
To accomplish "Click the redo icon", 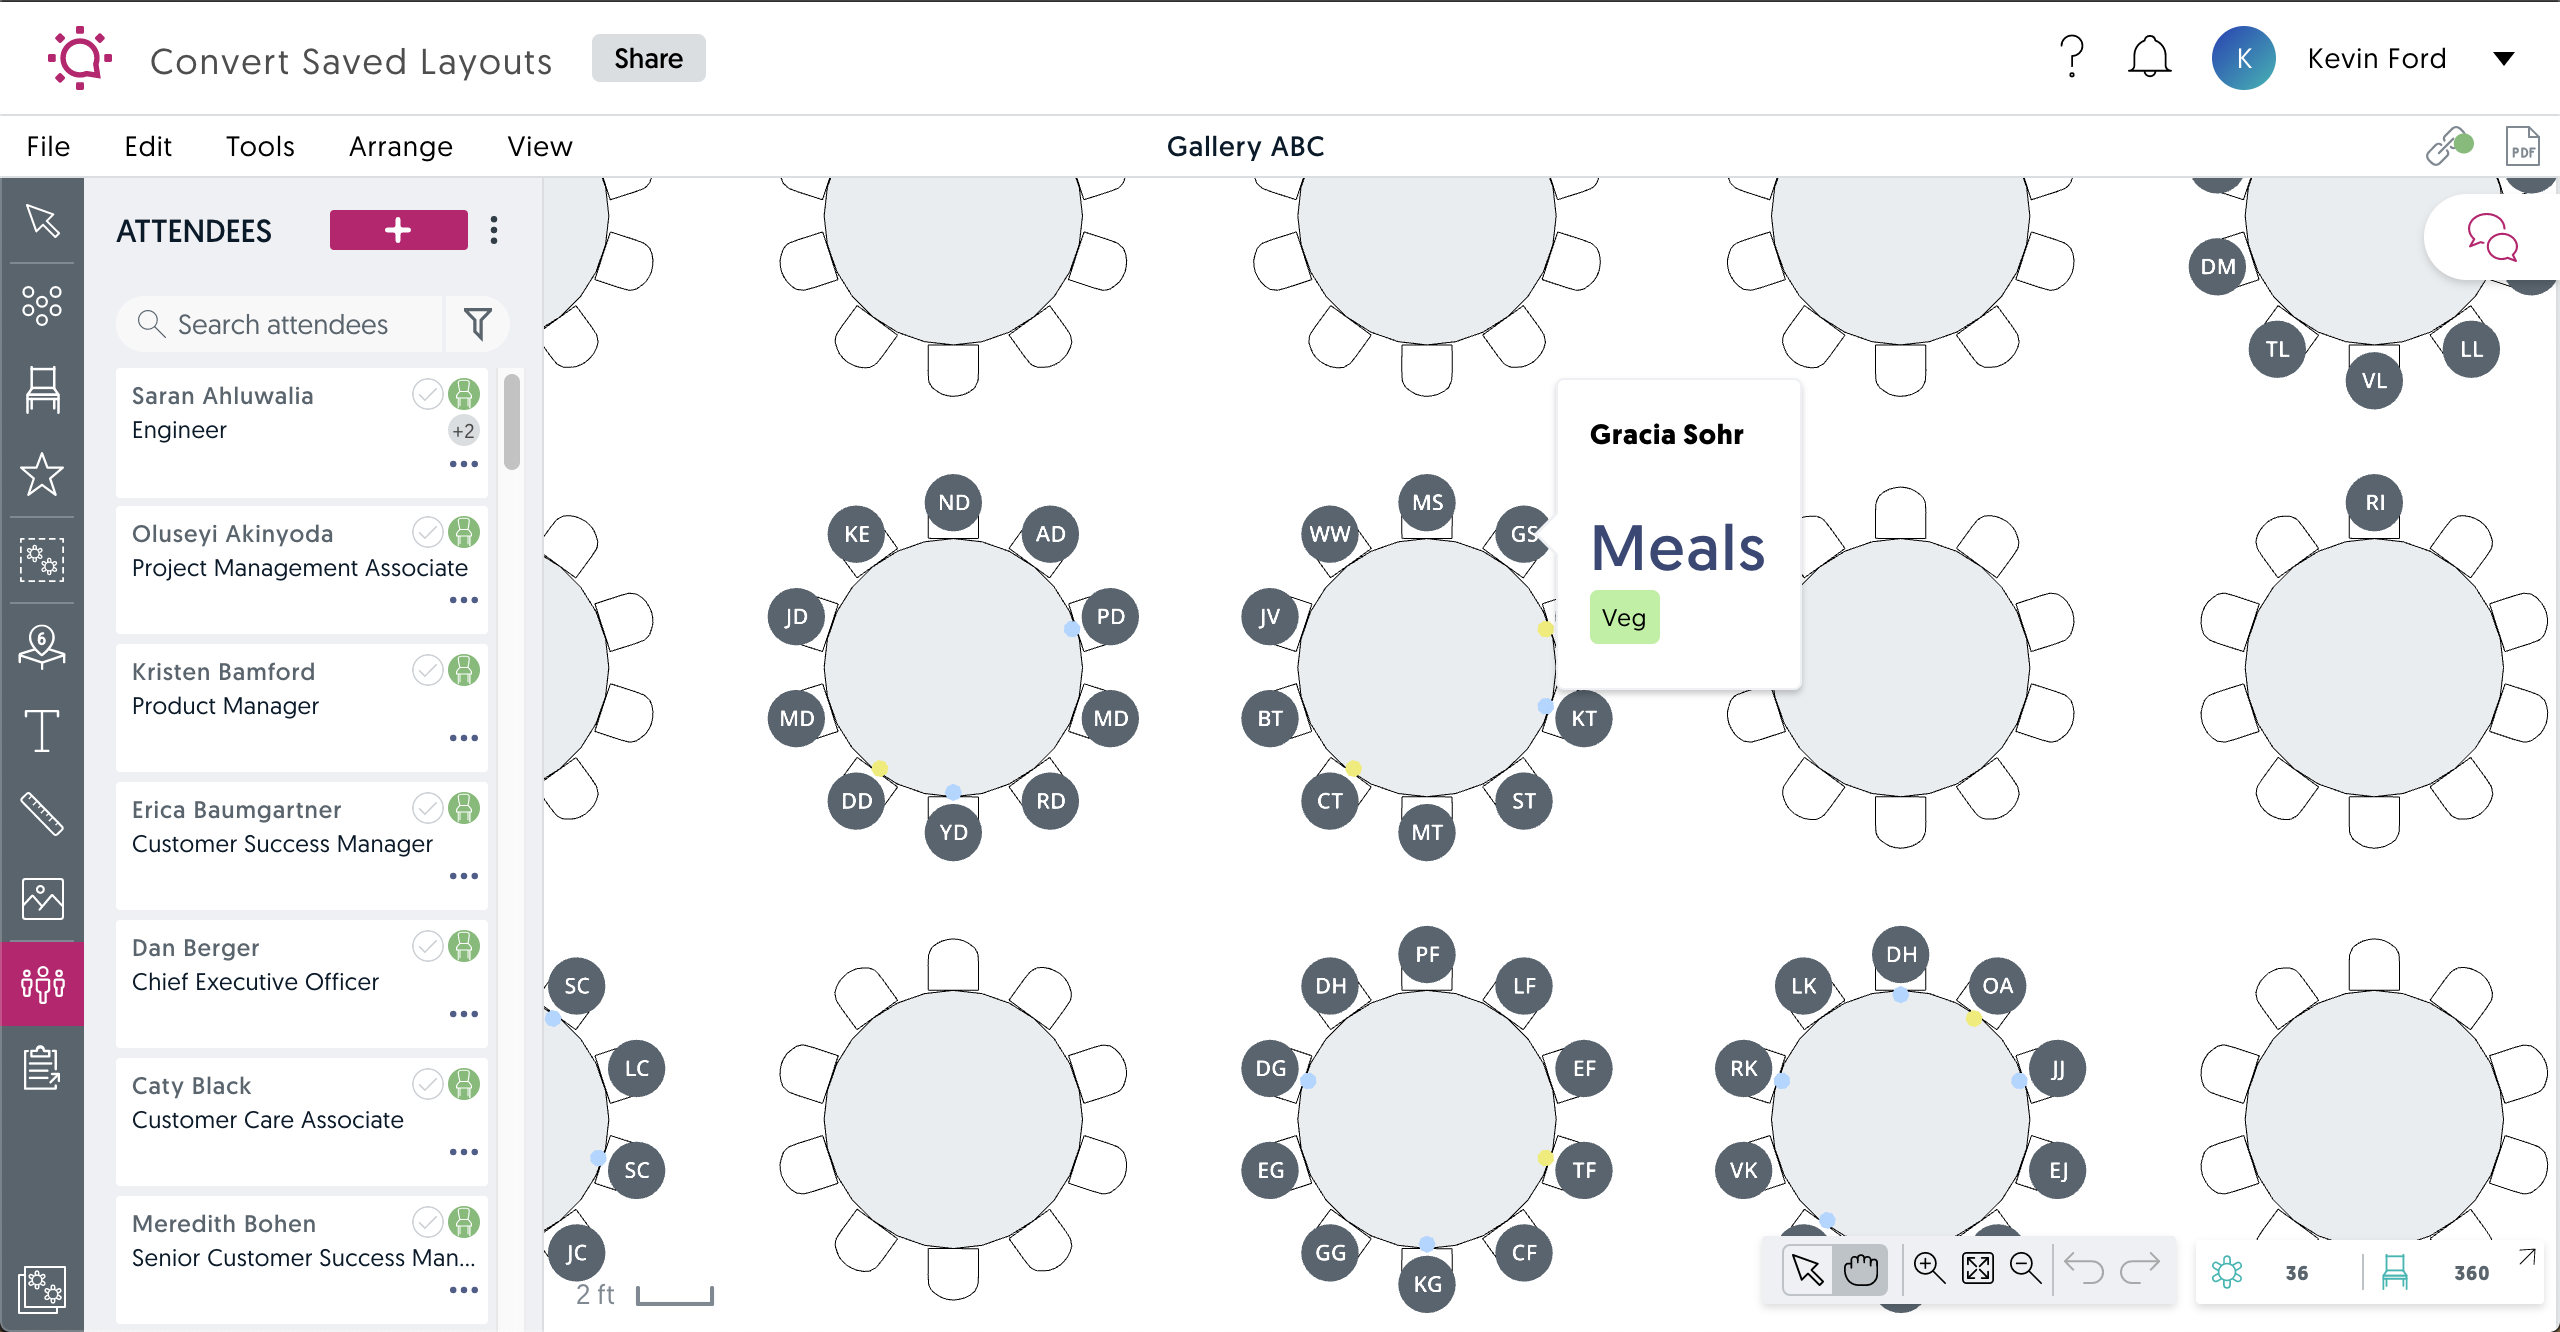I will click(2142, 1269).
